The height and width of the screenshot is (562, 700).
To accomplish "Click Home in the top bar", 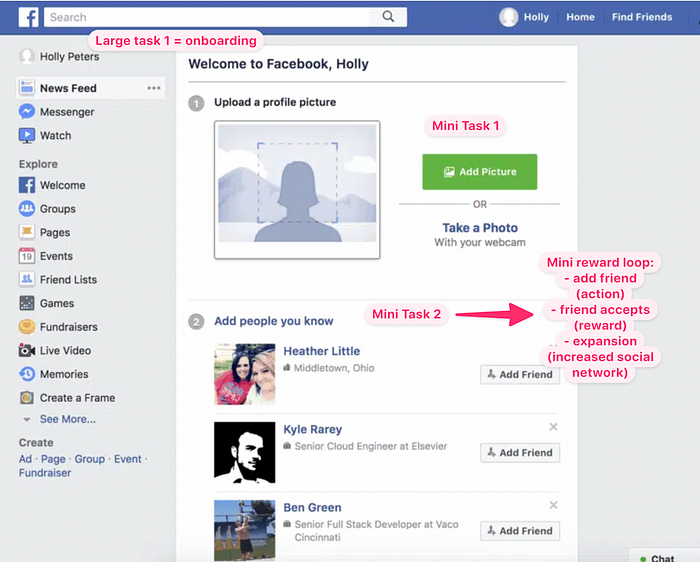I will pos(580,17).
